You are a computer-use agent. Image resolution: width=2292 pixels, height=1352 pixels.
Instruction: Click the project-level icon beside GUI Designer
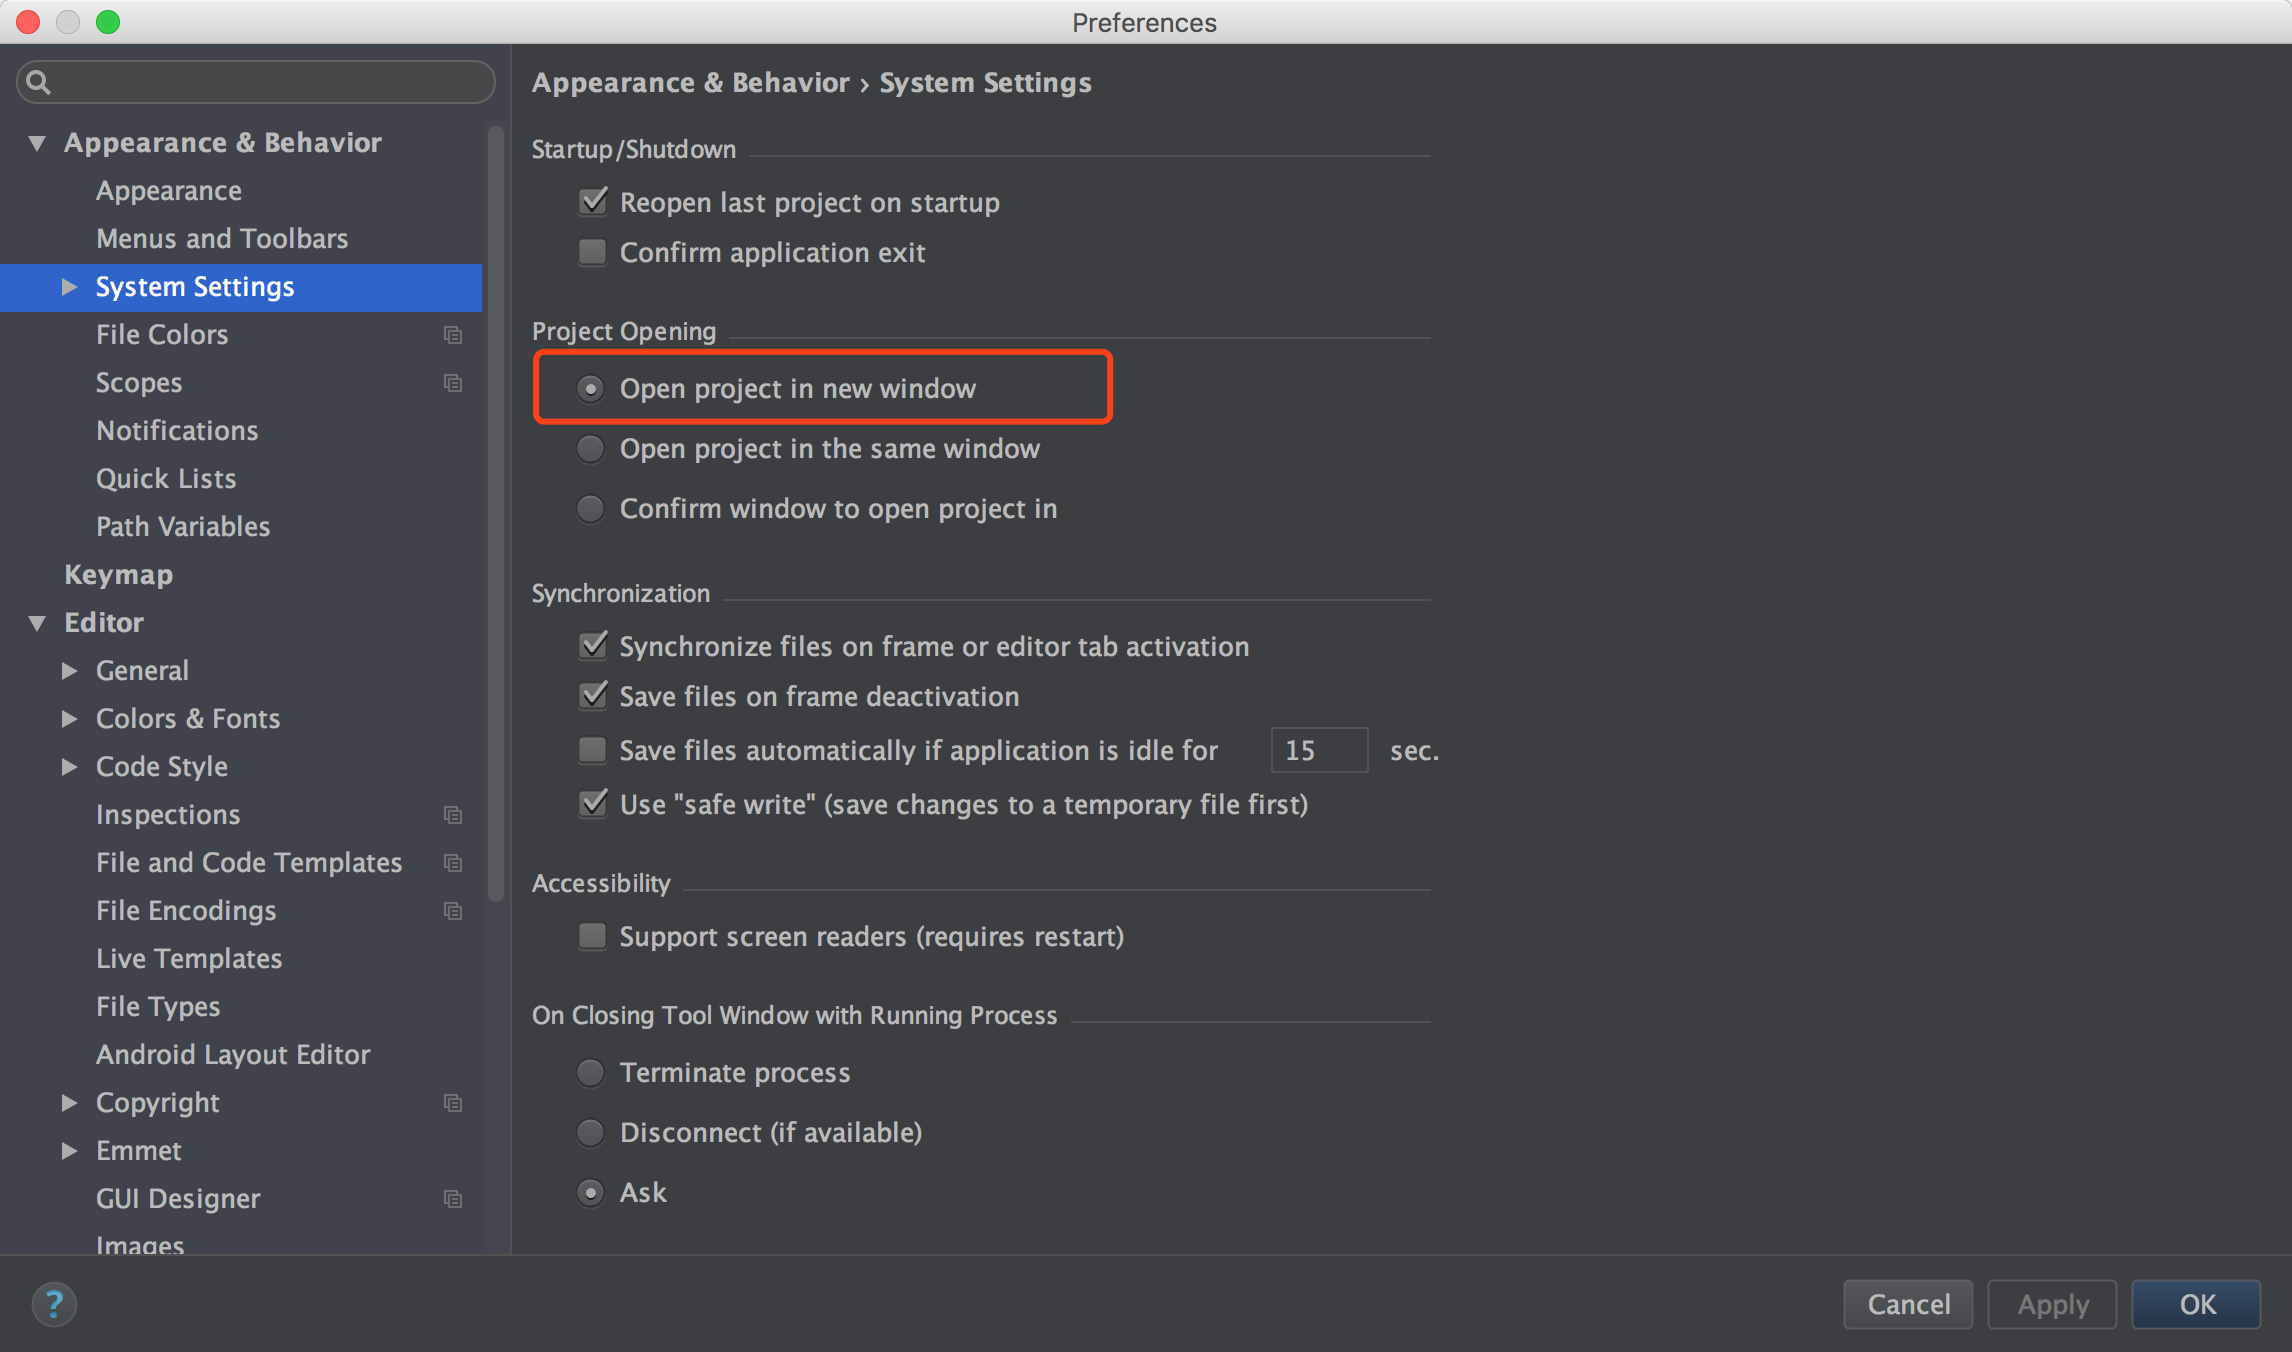click(453, 1199)
